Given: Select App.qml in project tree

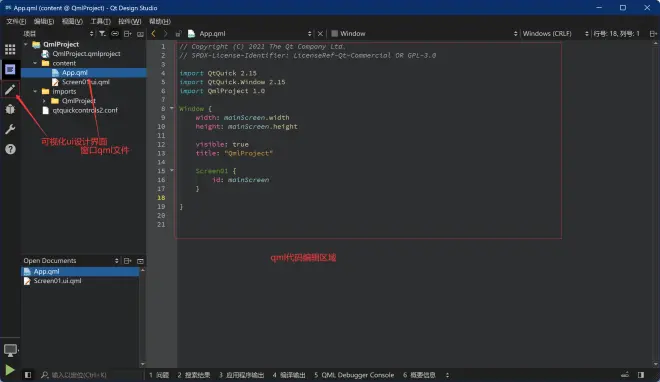Looking at the screenshot, I should coord(75,72).
